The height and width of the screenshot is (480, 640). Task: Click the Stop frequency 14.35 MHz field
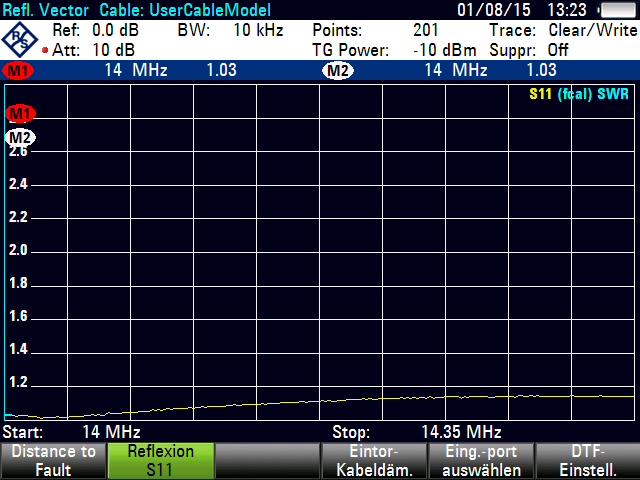coord(460,432)
